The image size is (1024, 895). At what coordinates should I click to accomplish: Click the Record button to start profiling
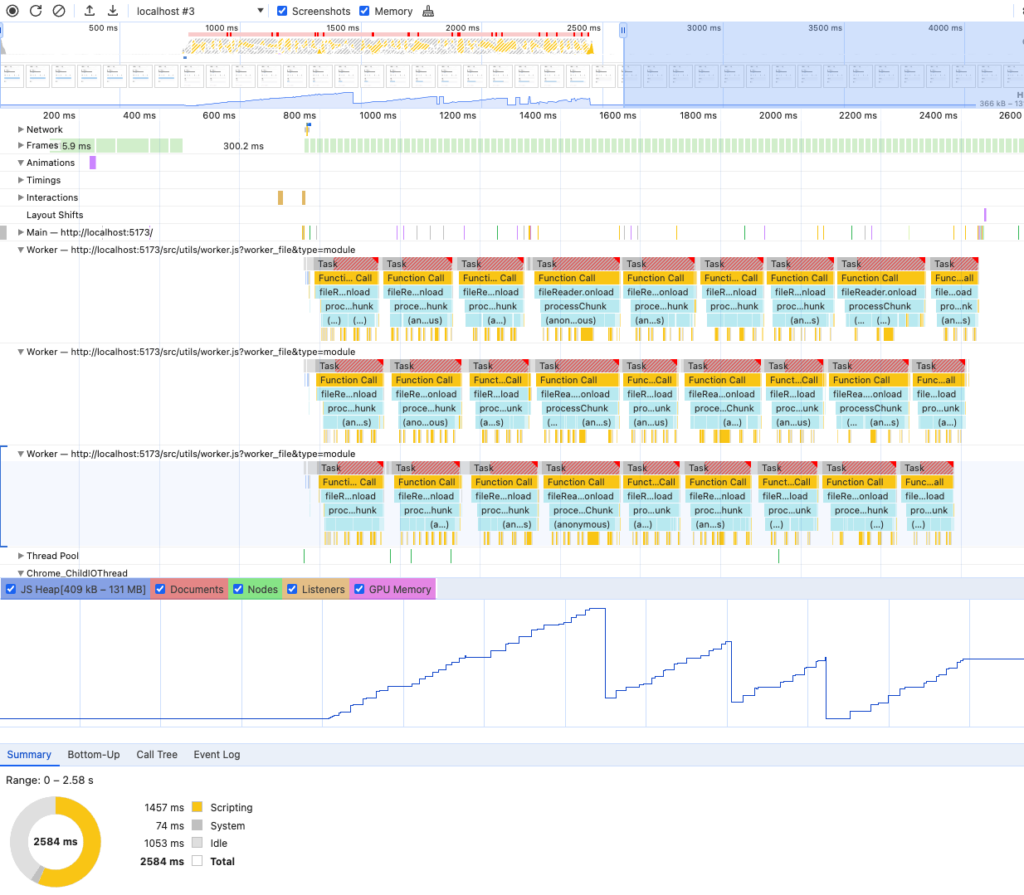(12, 11)
